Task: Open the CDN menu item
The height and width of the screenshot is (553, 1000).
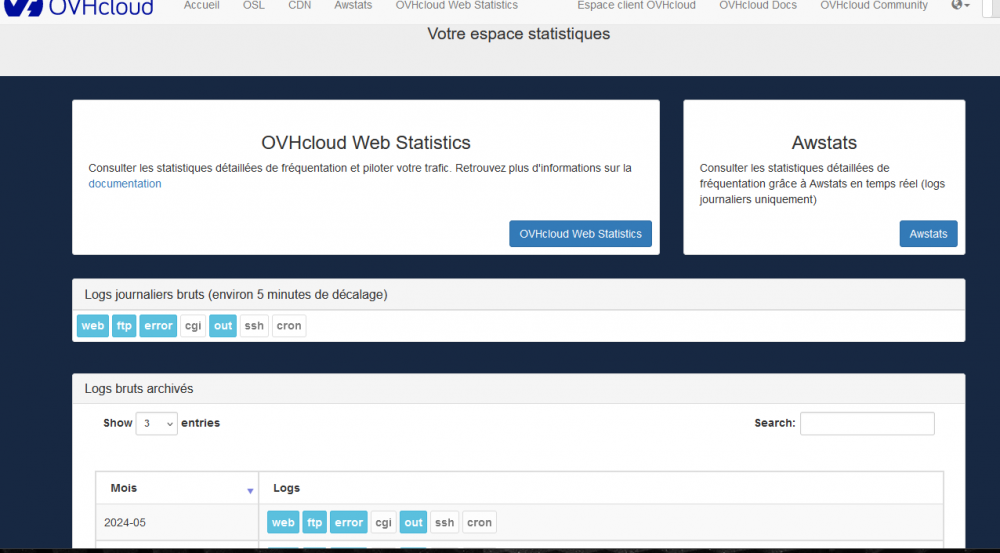Action: [300, 5]
